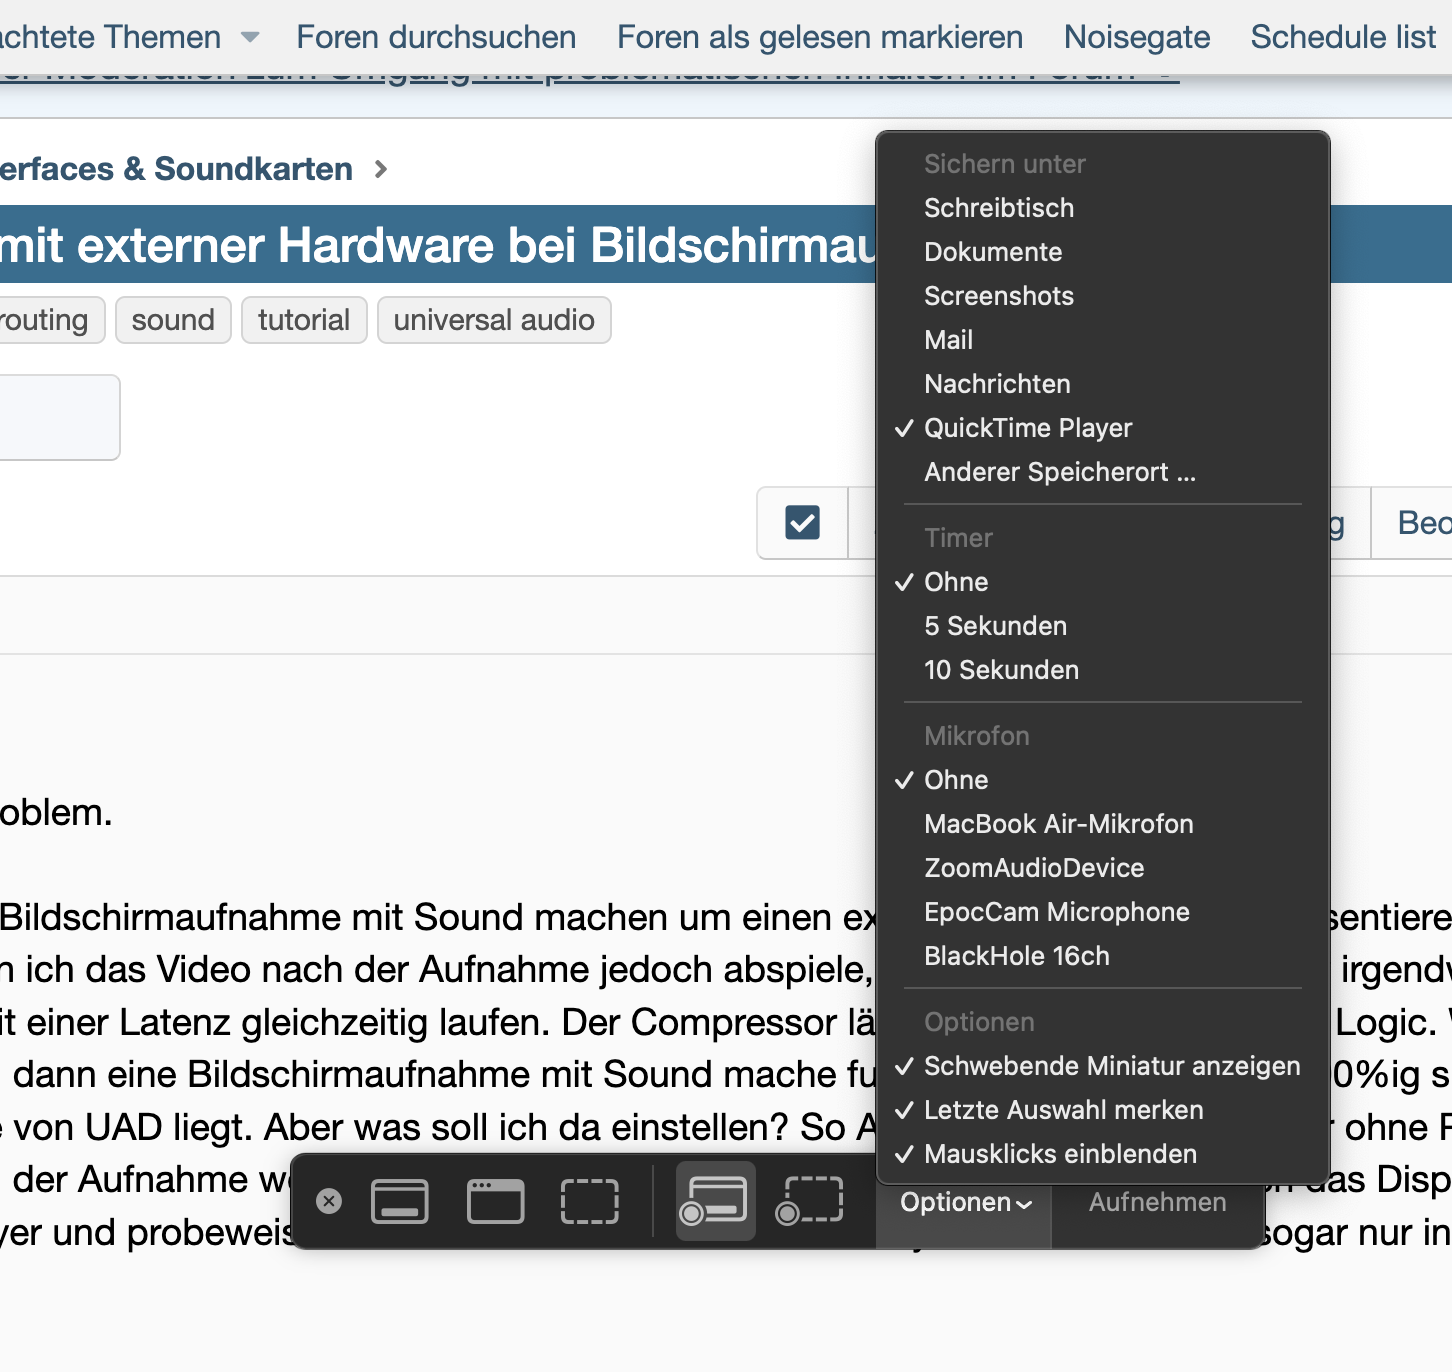The image size is (1452, 1372).
Task: Select record entire screen icon
Action: click(714, 1200)
